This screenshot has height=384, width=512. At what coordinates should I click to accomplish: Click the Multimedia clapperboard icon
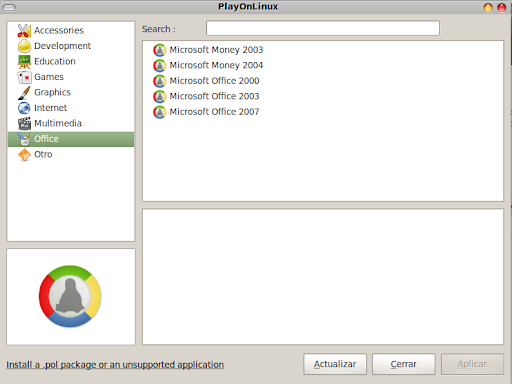pyautogui.click(x=24, y=124)
